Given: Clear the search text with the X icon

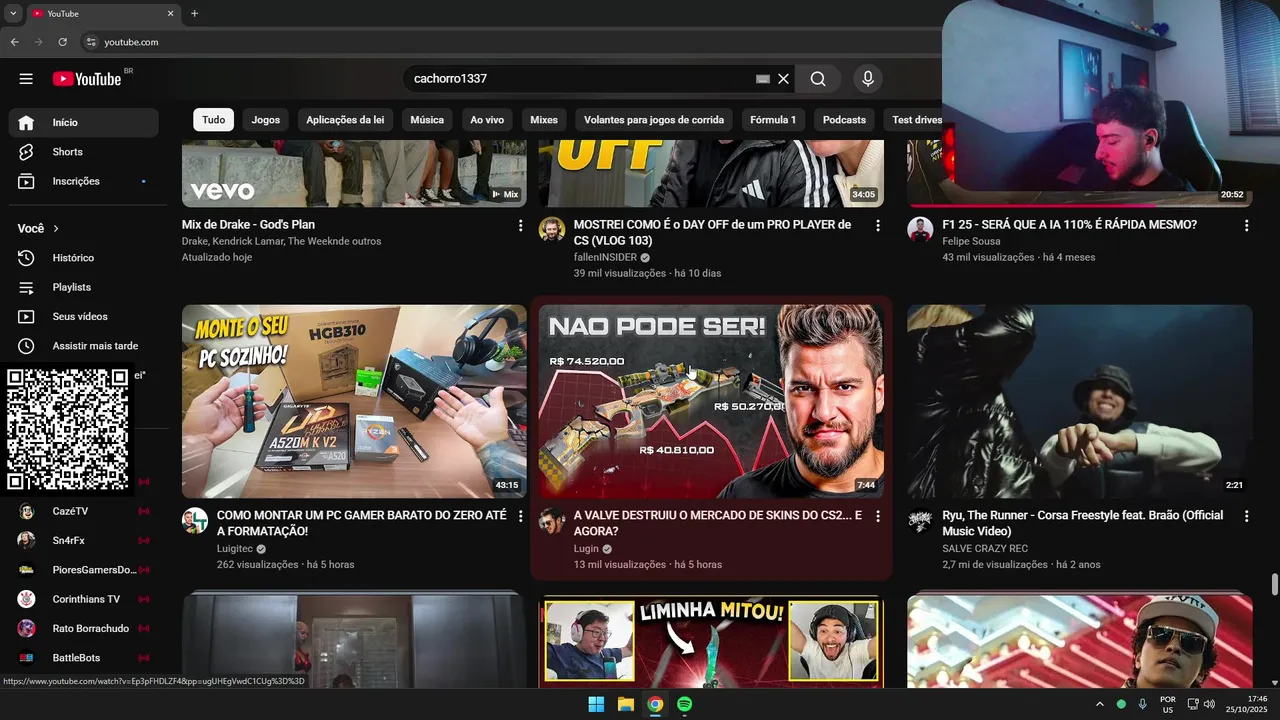Looking at the screenshot, I should 784,79.
